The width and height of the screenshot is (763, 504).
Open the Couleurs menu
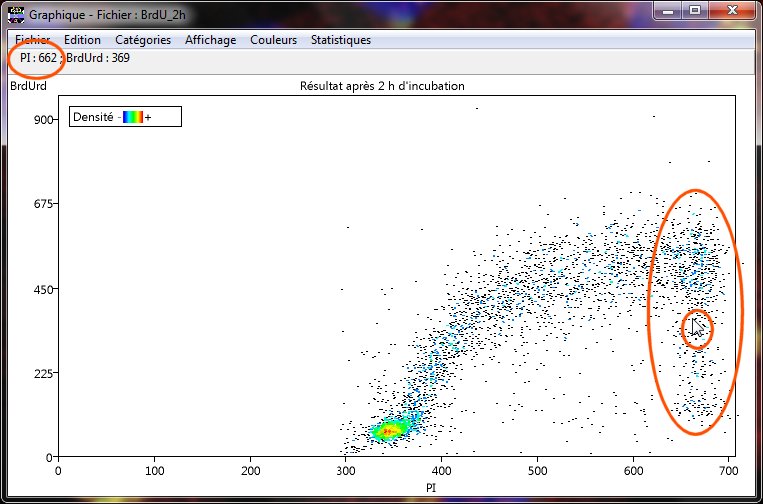pyautogui.click(x=274, y=40)
